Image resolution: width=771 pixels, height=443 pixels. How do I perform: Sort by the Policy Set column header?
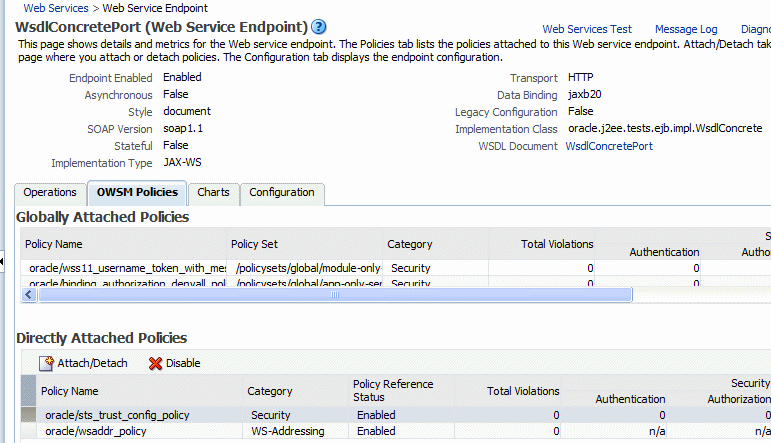tap(258, 244)
